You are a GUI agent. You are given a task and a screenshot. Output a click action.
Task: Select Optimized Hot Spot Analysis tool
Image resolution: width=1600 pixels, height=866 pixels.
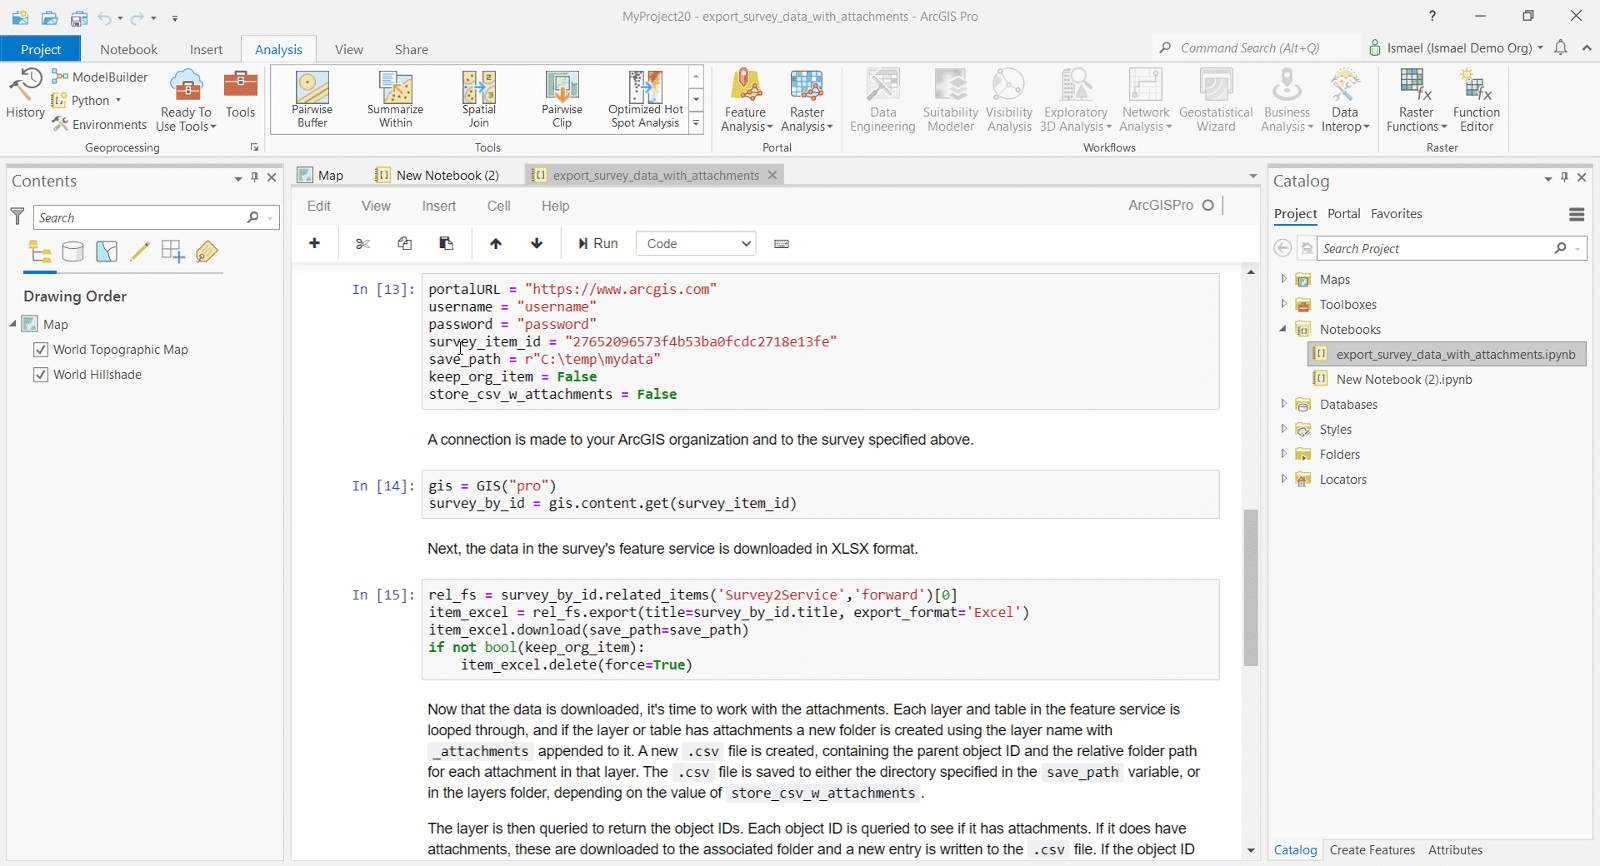point(645,100)
